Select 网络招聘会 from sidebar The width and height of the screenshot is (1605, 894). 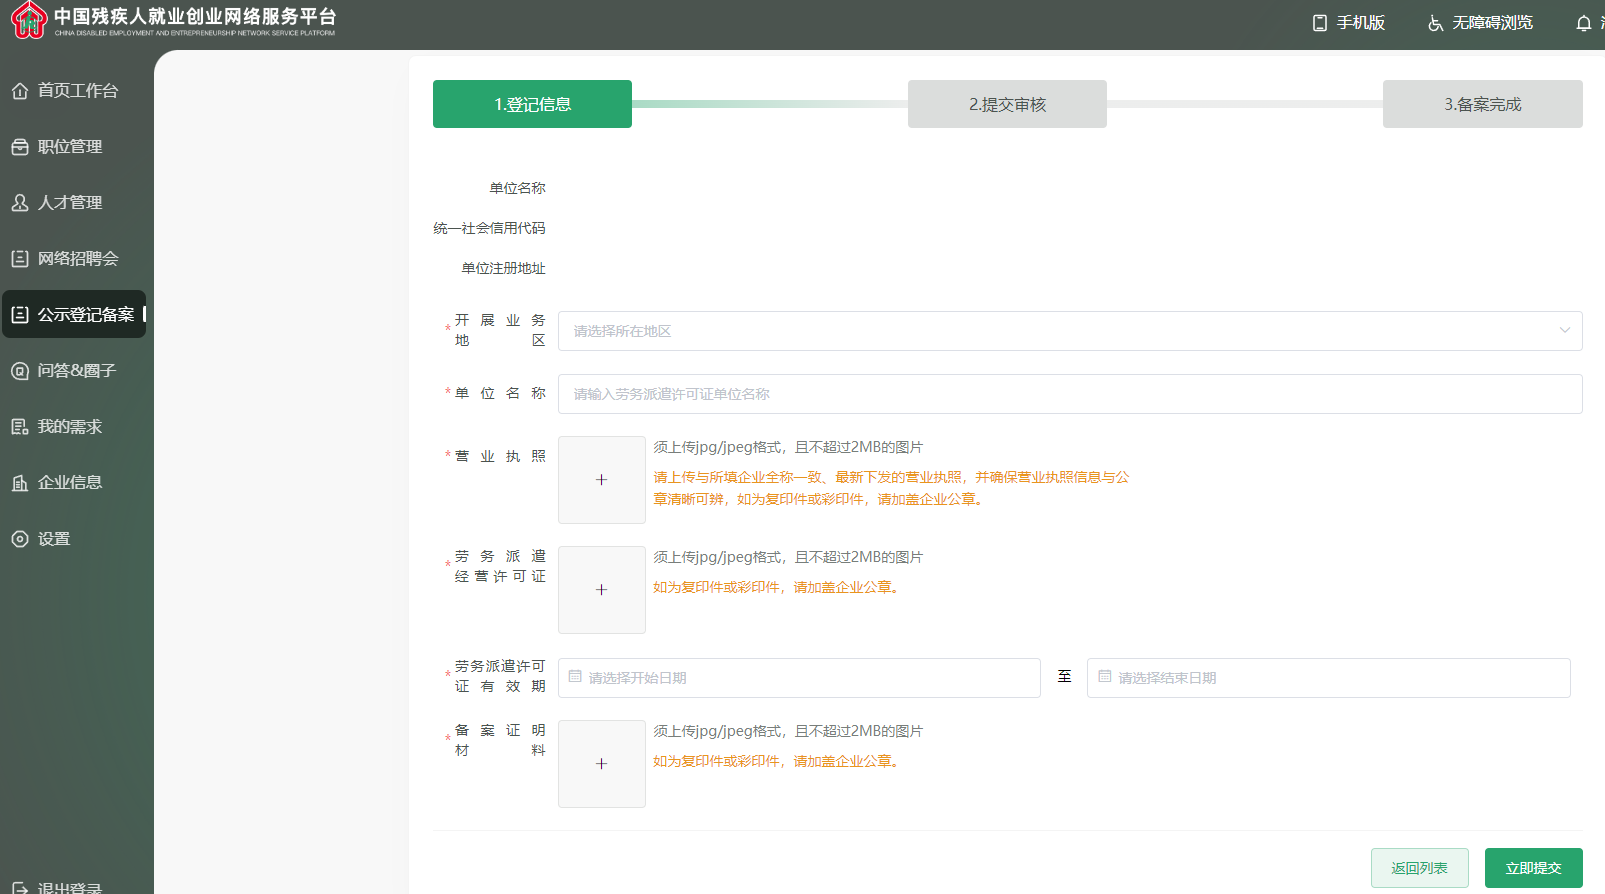tap(78, 259)
